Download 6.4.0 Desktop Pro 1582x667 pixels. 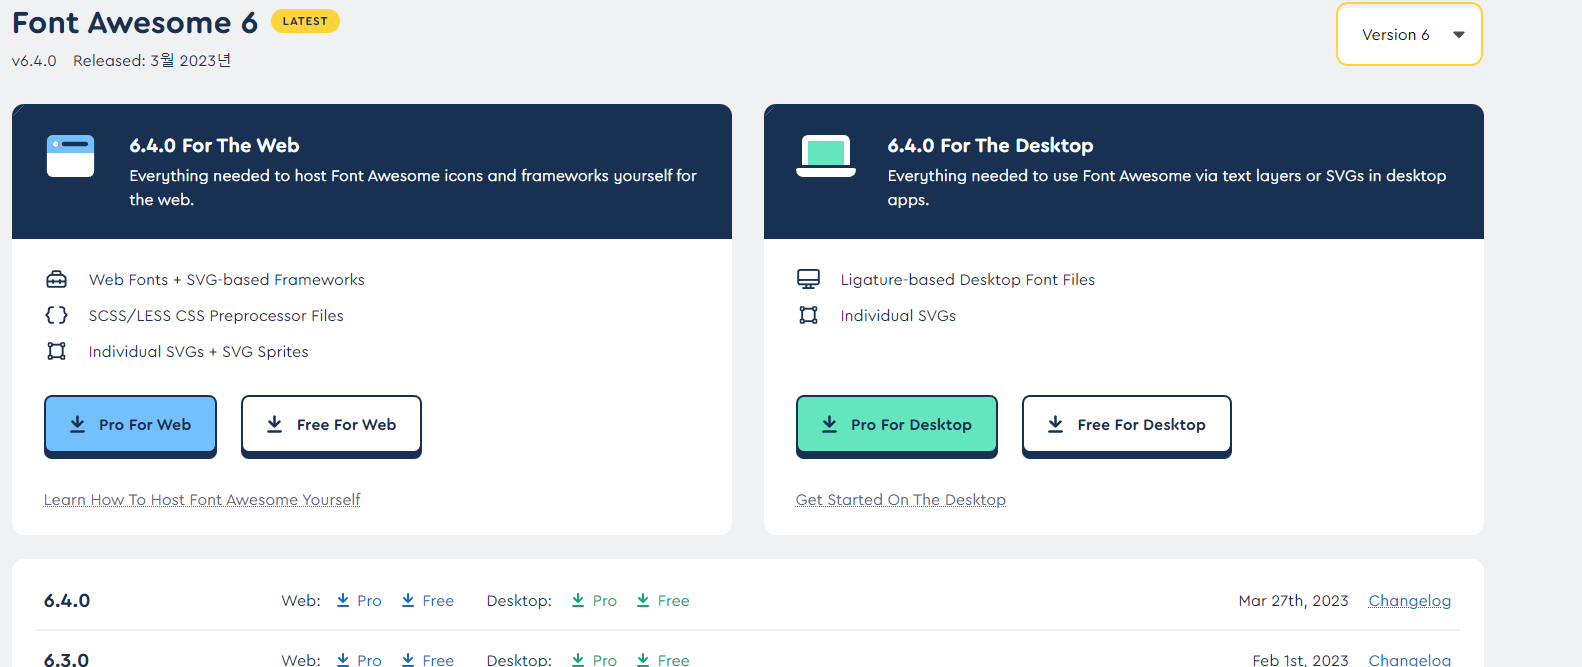tap(594, 601)
